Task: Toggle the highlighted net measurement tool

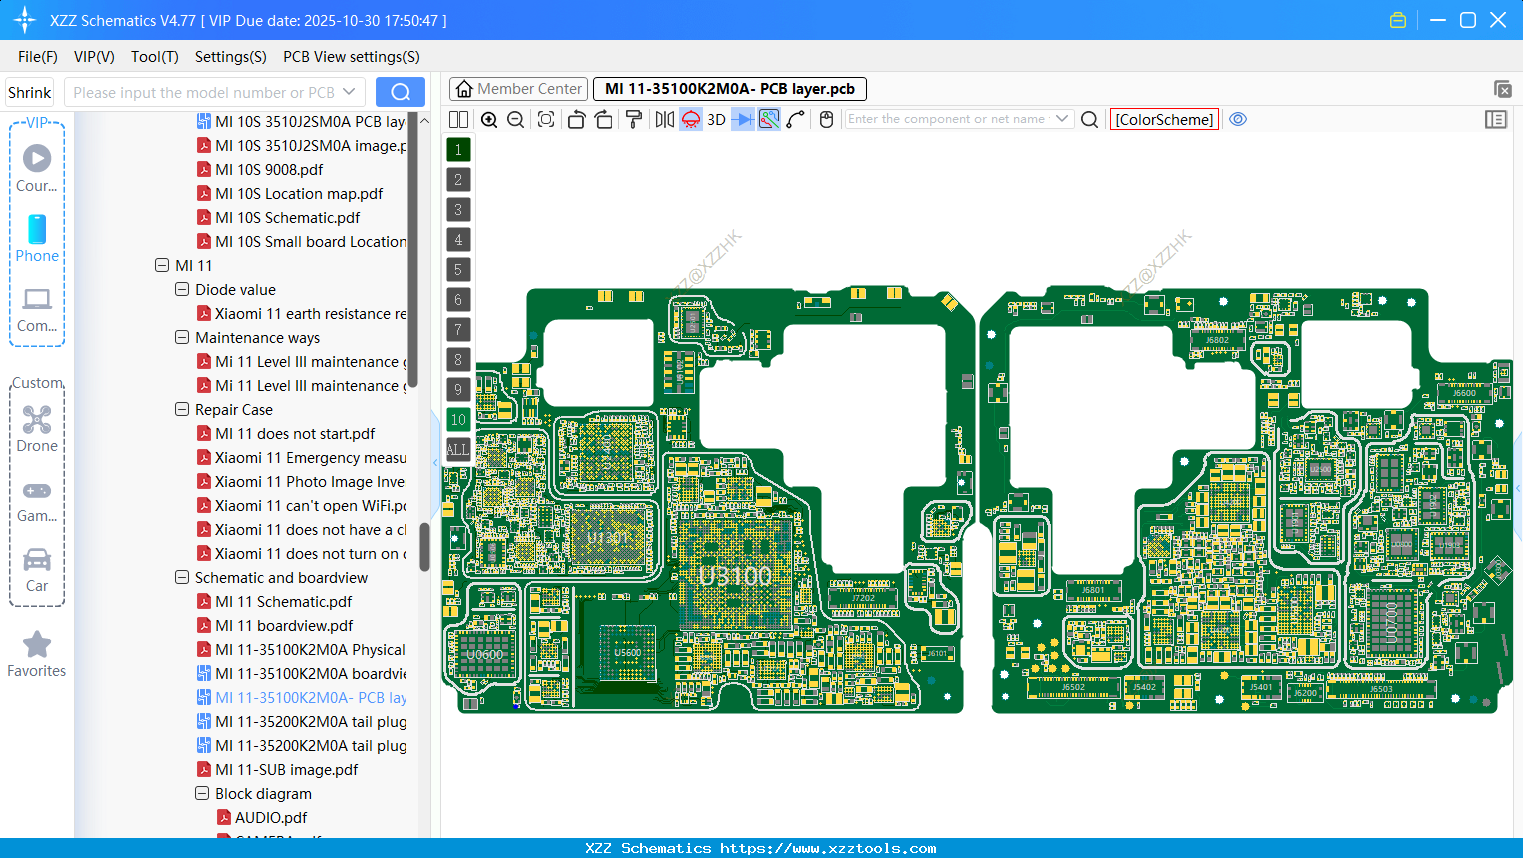Action: (x=769, y=119)
